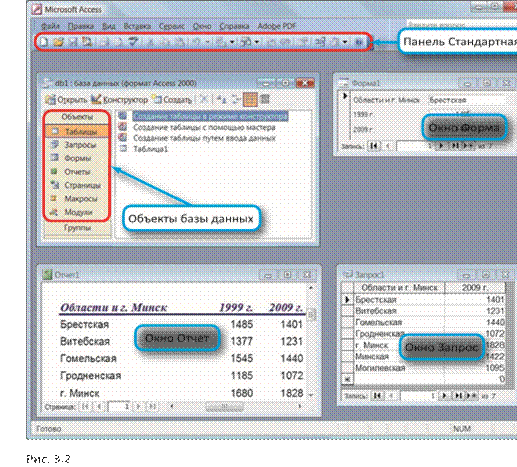Save using the diskette icon in the toolbar
The image size is (517, 467).
click(x=73, y=42)
